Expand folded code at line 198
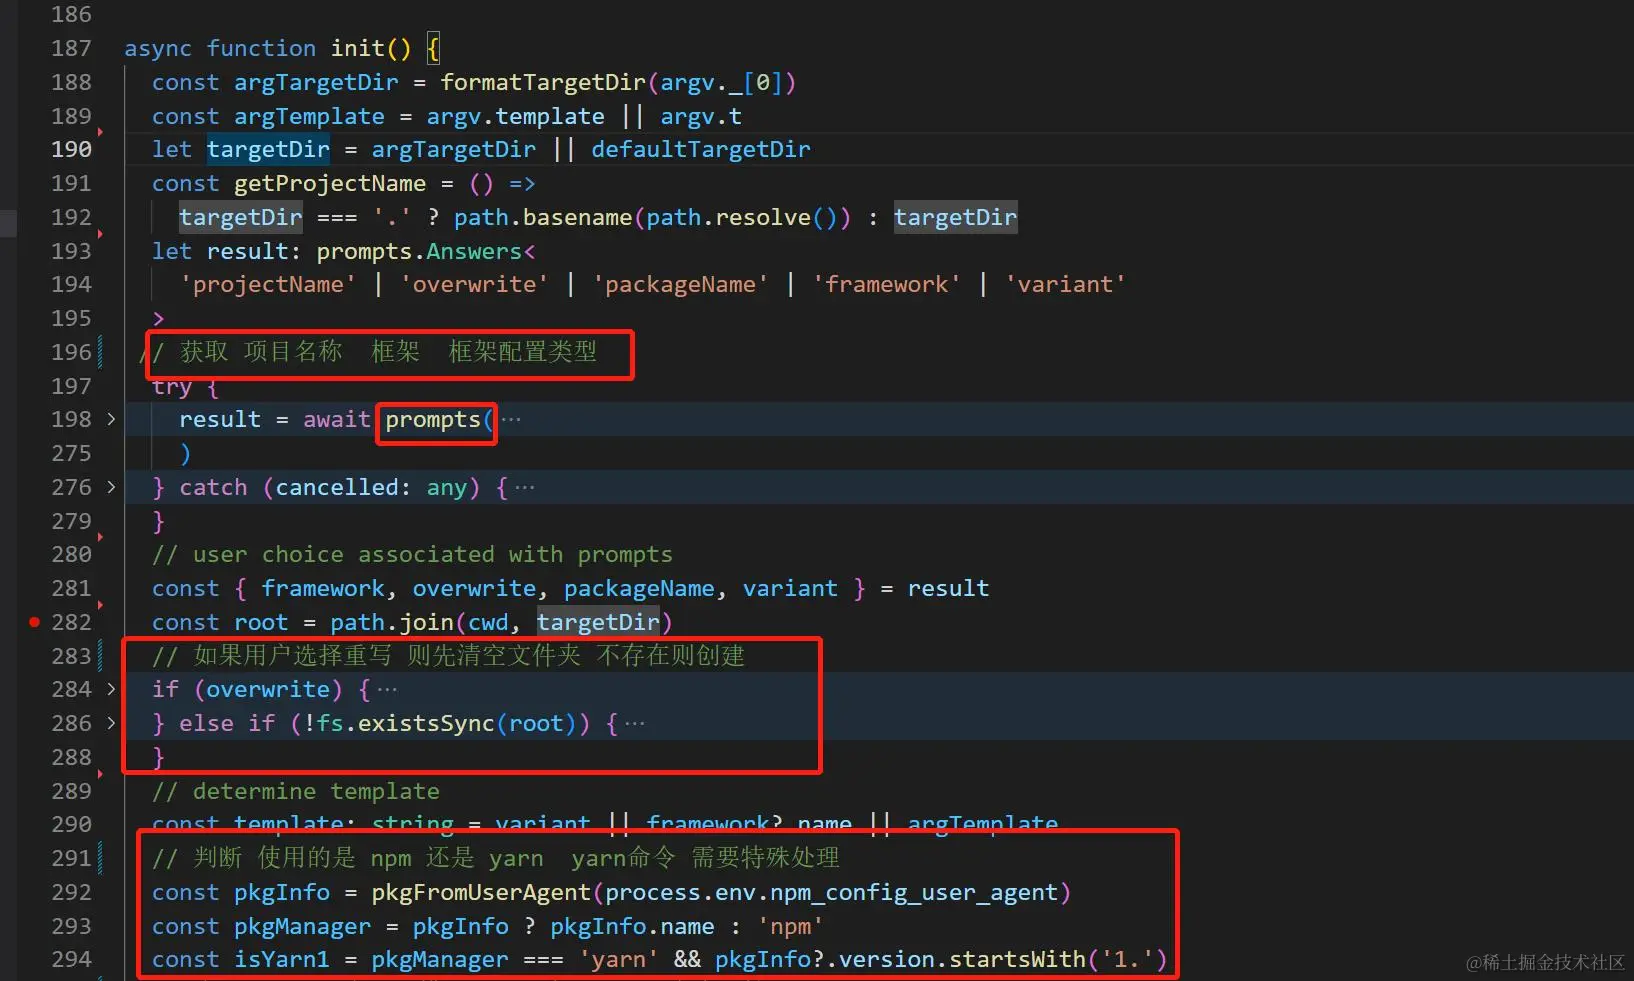This screenshot has height=981, width=1634. point(111,420)
